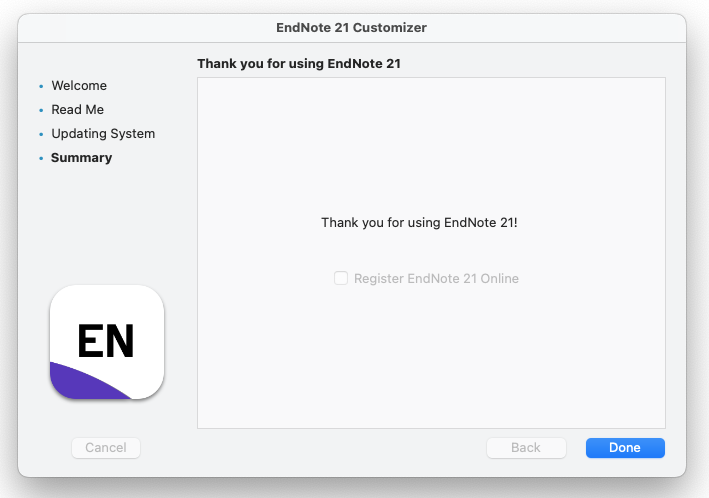Click the Register EndNote 21 Online label

[436, 278]
